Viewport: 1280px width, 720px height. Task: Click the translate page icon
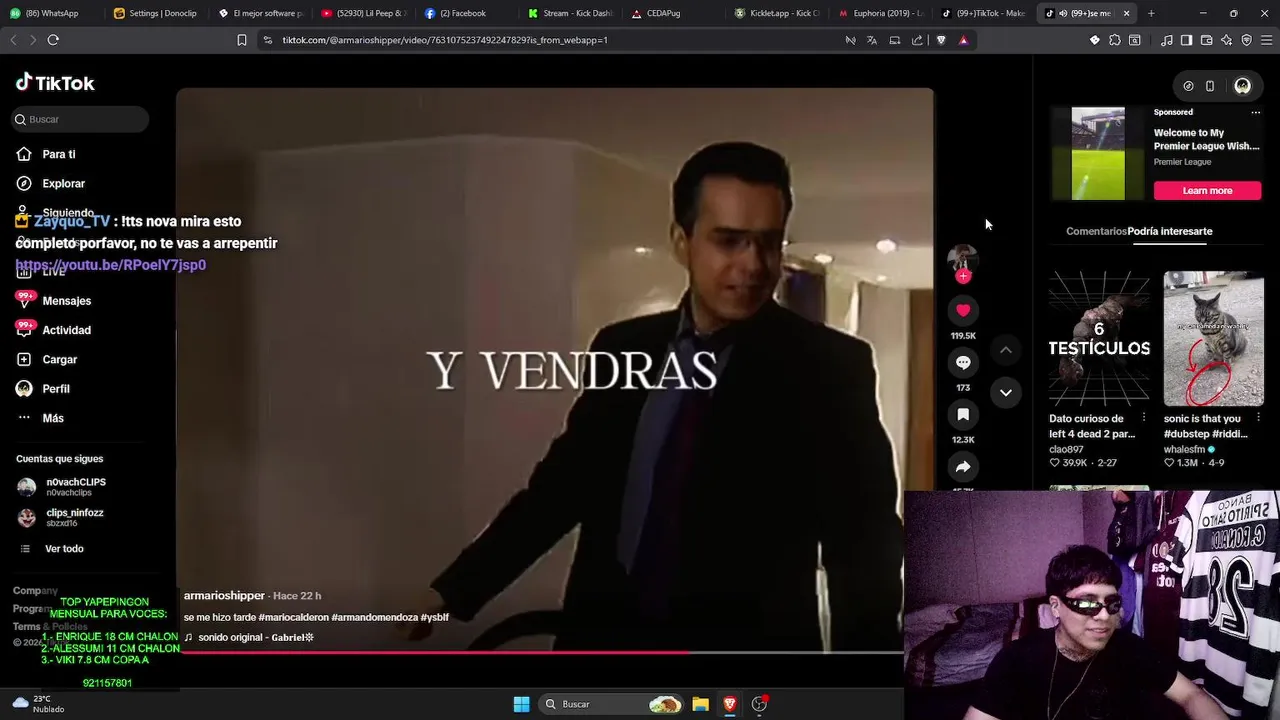coord(872,40)
